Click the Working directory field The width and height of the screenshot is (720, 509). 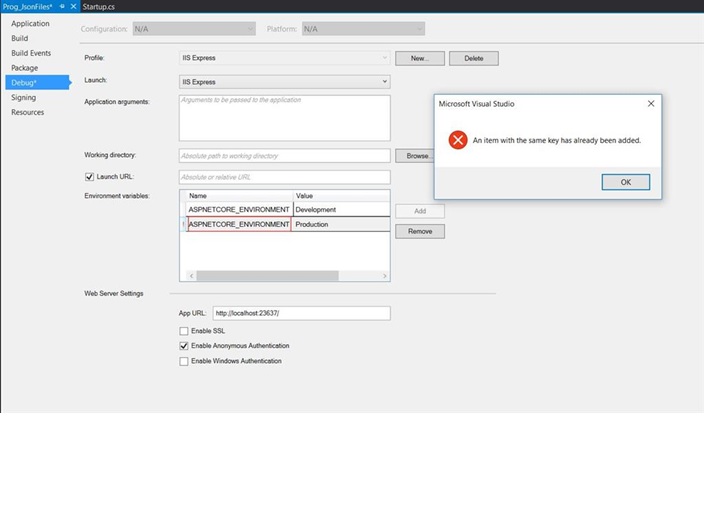coord(285,156)
